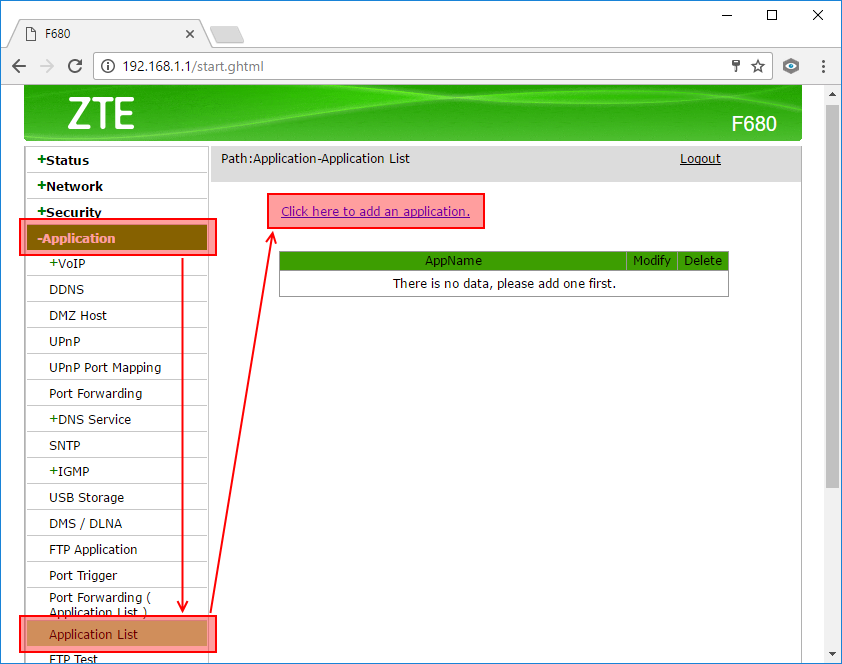Collapse the Application menu
The width and height of the screenshot is (842, 664).
[117, 238]
